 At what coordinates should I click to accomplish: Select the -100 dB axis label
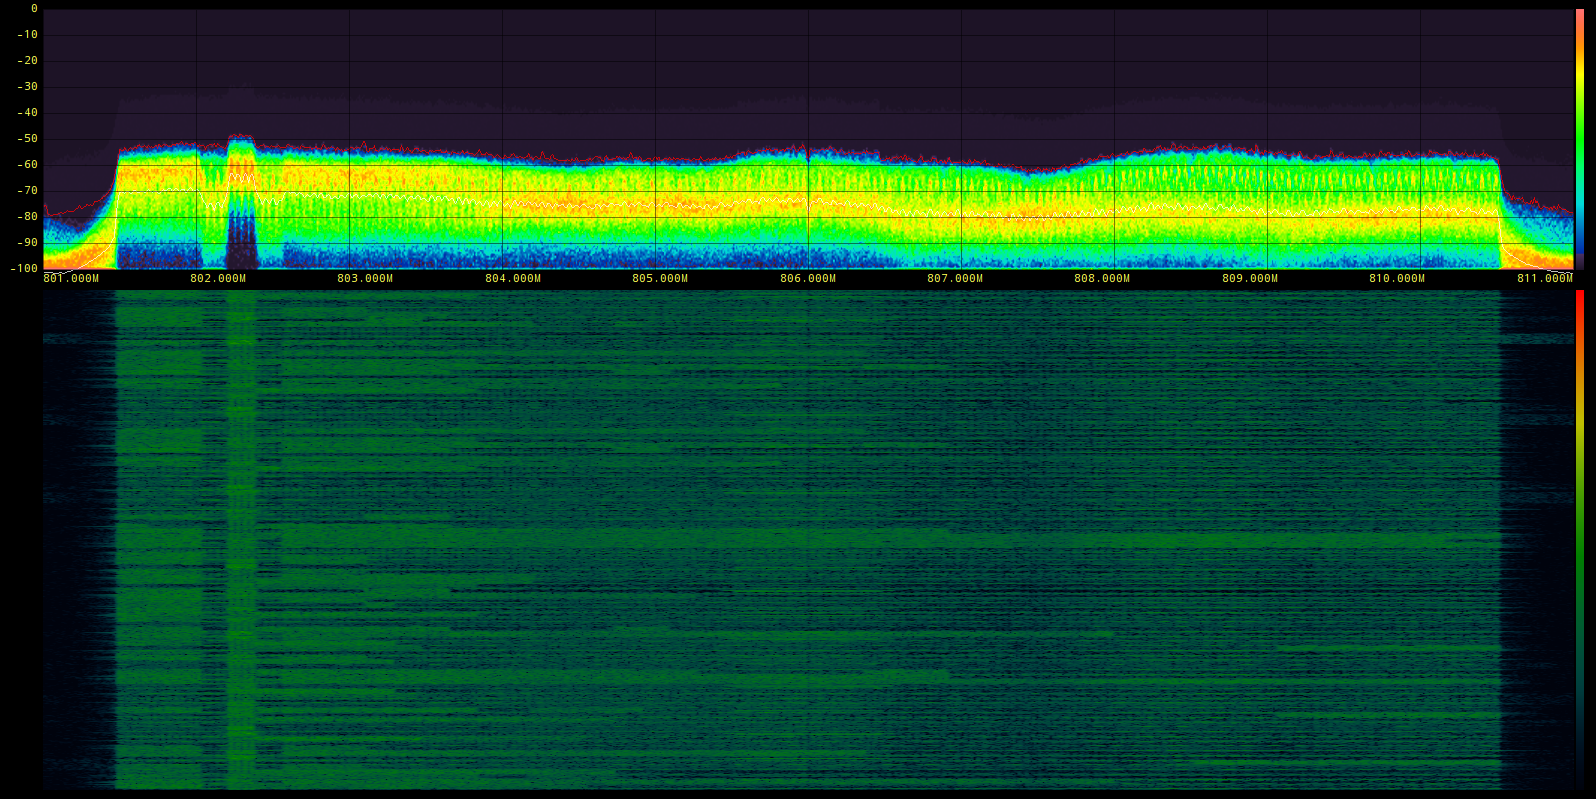coord(25,268)
